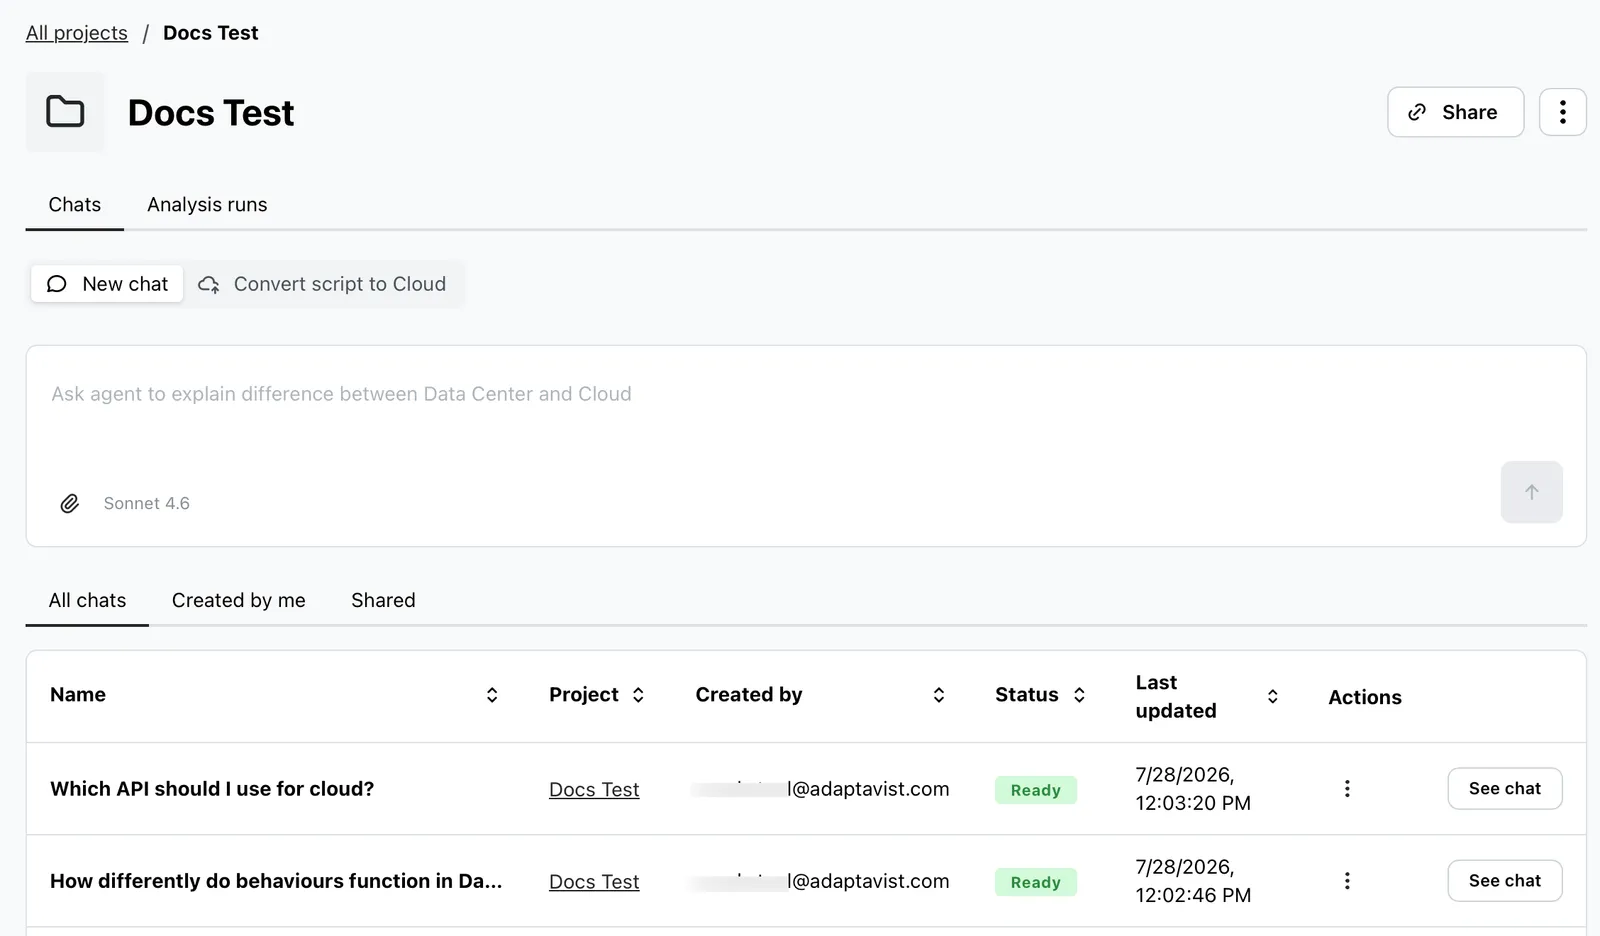Select the Shared filter tab
Screen dimensions: 1600x936
(x=383, y=600)
